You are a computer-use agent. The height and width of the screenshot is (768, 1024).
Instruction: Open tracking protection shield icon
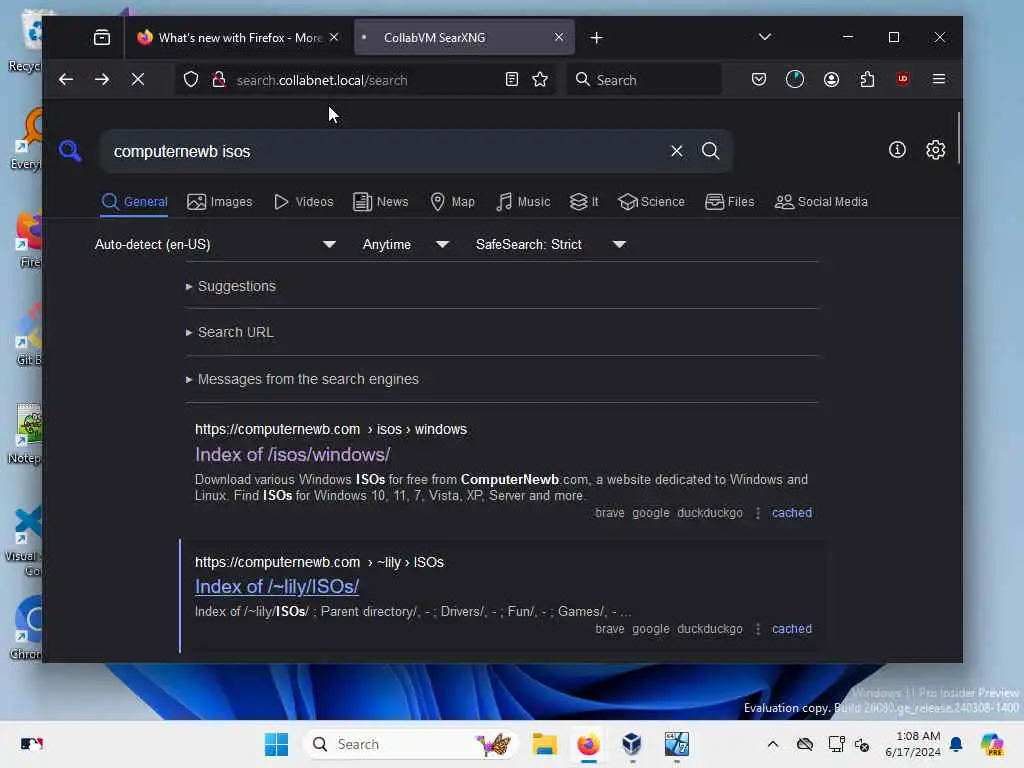click(191, 80)
